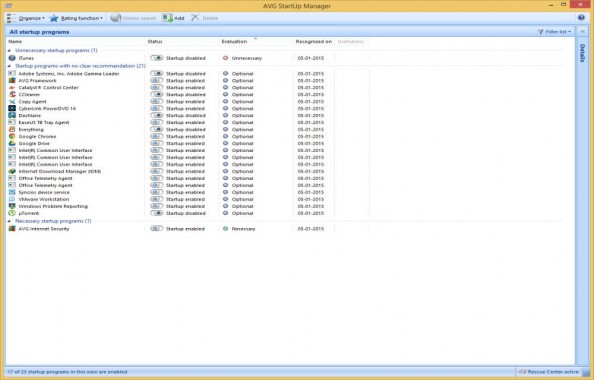Sort by the Evaluation column header
Image resolution: width=594 pixels, height=380 pixels.
[x=256, y=41]
